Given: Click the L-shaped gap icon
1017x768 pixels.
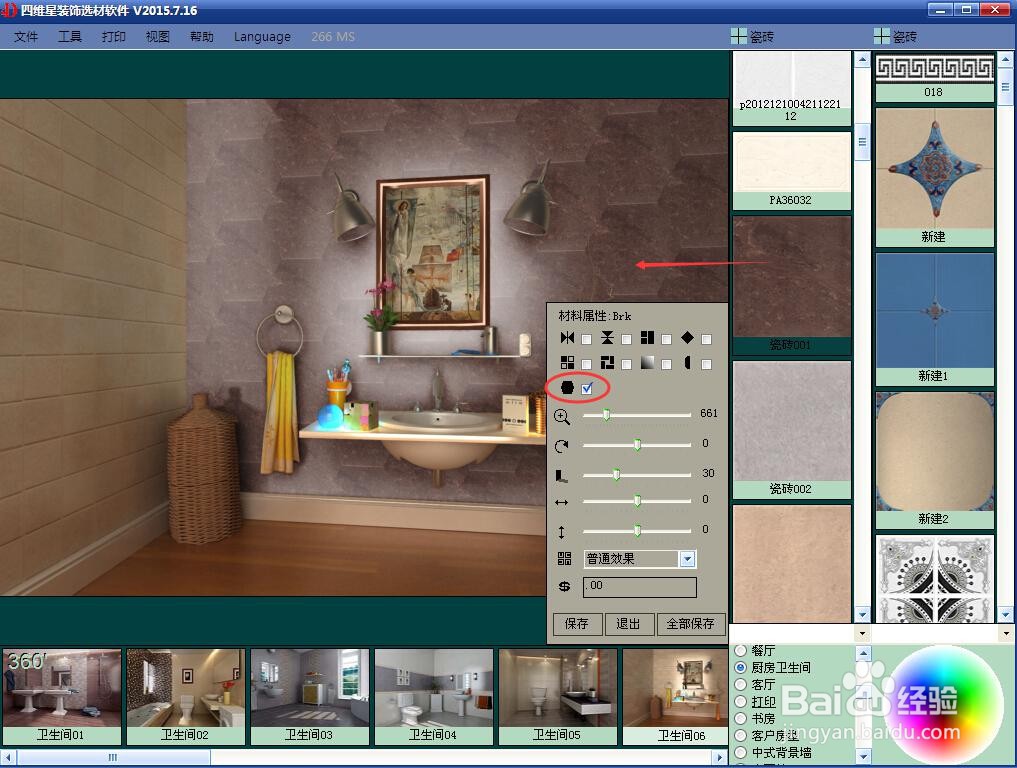Looking at the screenshot, I should pyautogui.click(x=562, y=476).
